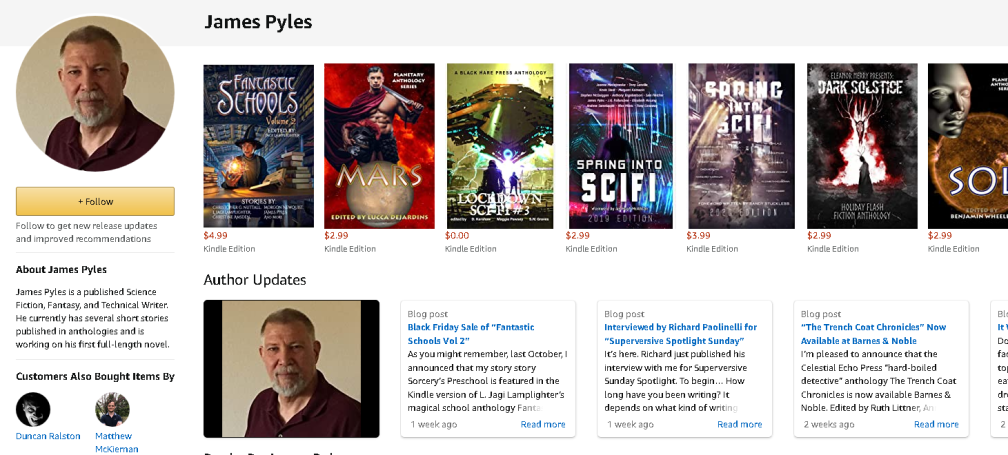Read more of the Superversive interview post
1008x455 pixels.
click(x=739, y=424)
